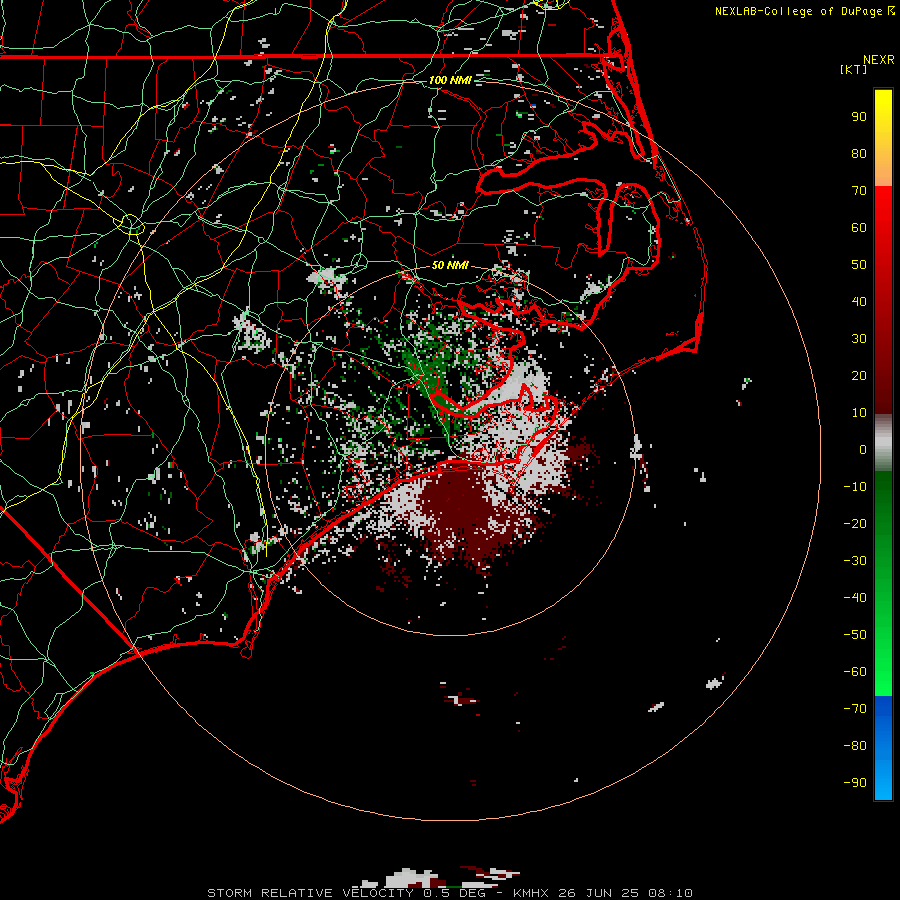Click the -90 scale value
This screenshot has height=900, width=900.
(x=855, y=783)
